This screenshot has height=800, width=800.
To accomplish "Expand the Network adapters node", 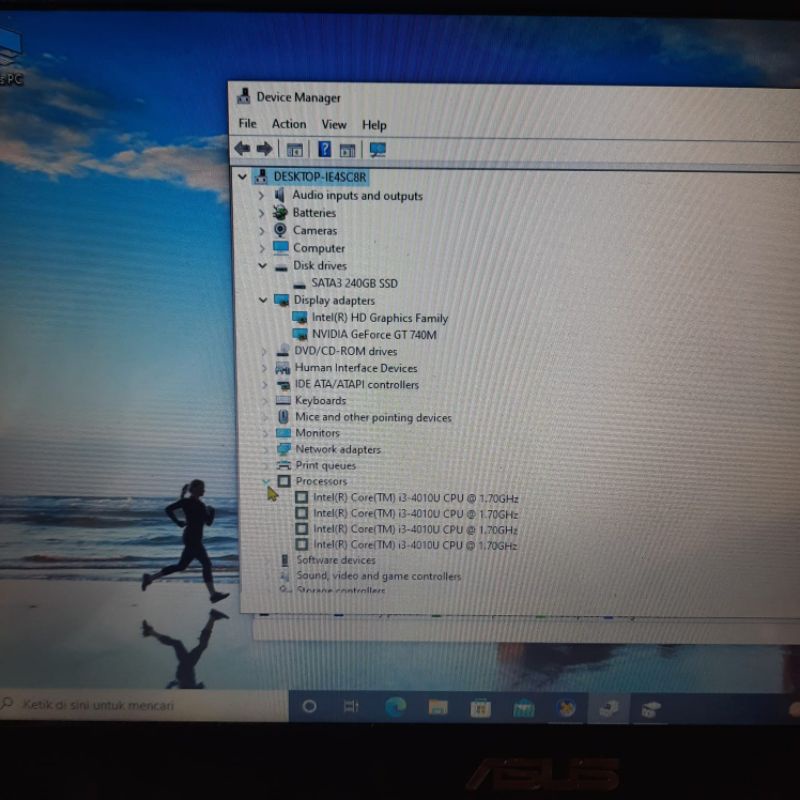I will point(265,450).
